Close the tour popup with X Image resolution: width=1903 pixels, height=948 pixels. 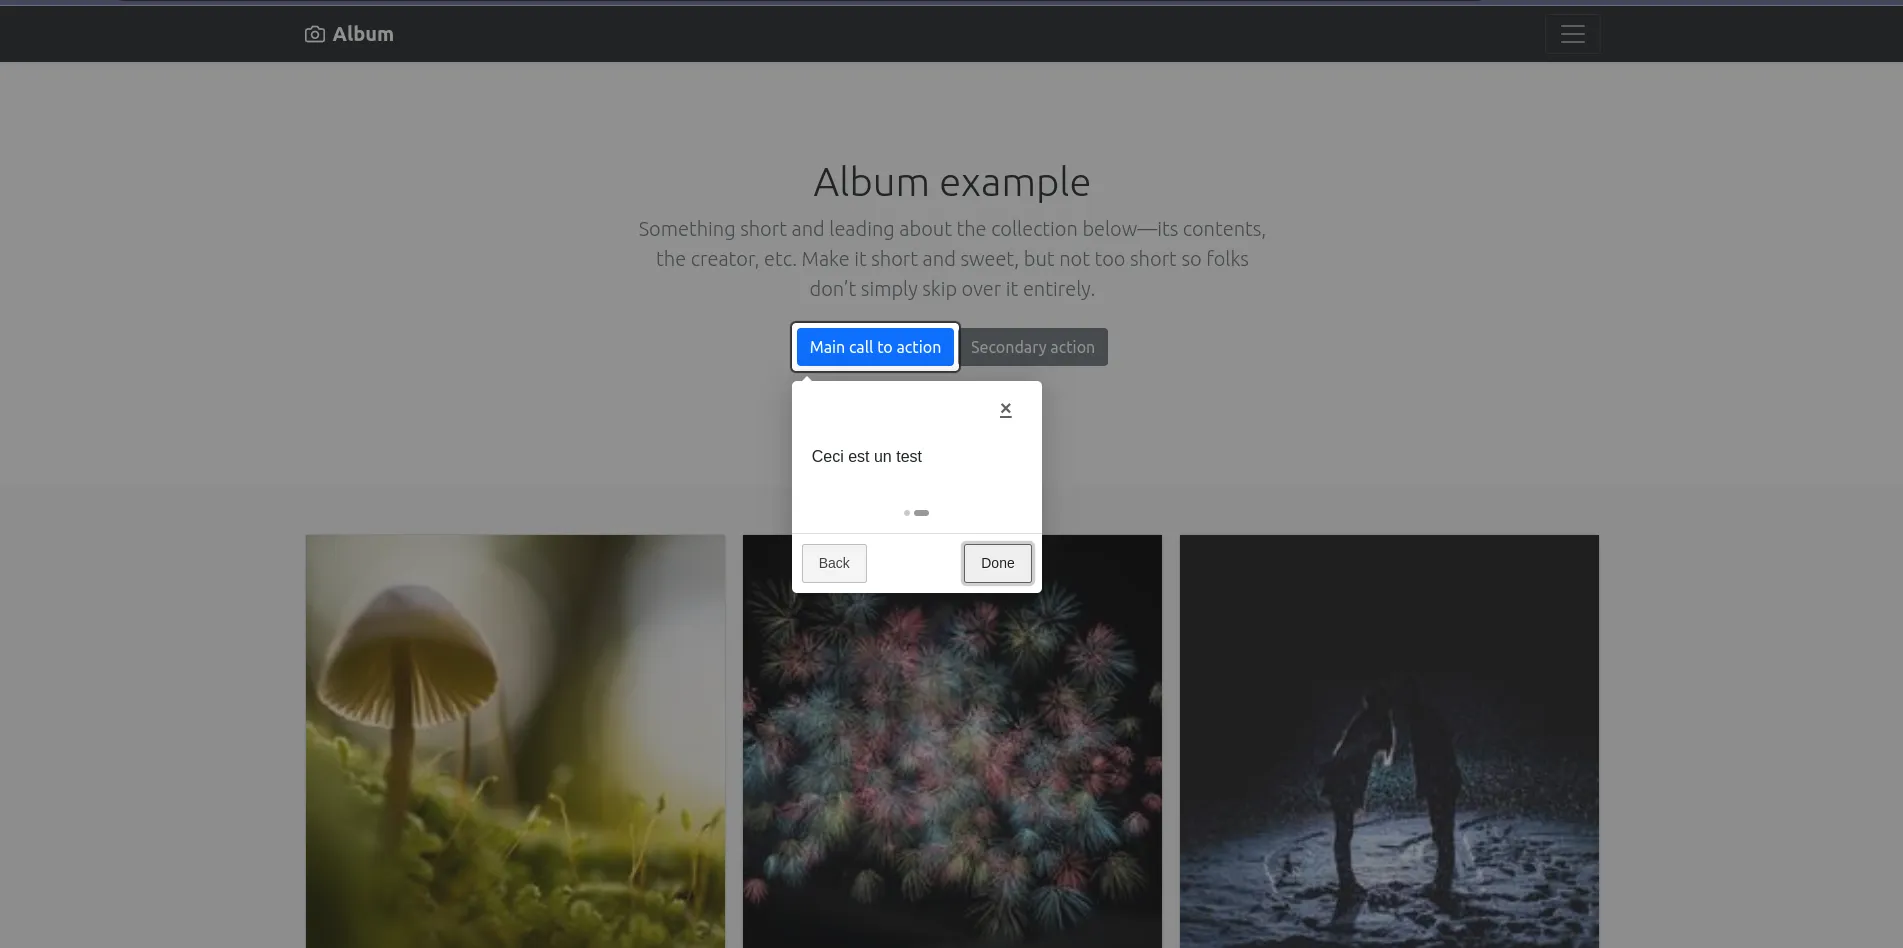click(1005, 409)
